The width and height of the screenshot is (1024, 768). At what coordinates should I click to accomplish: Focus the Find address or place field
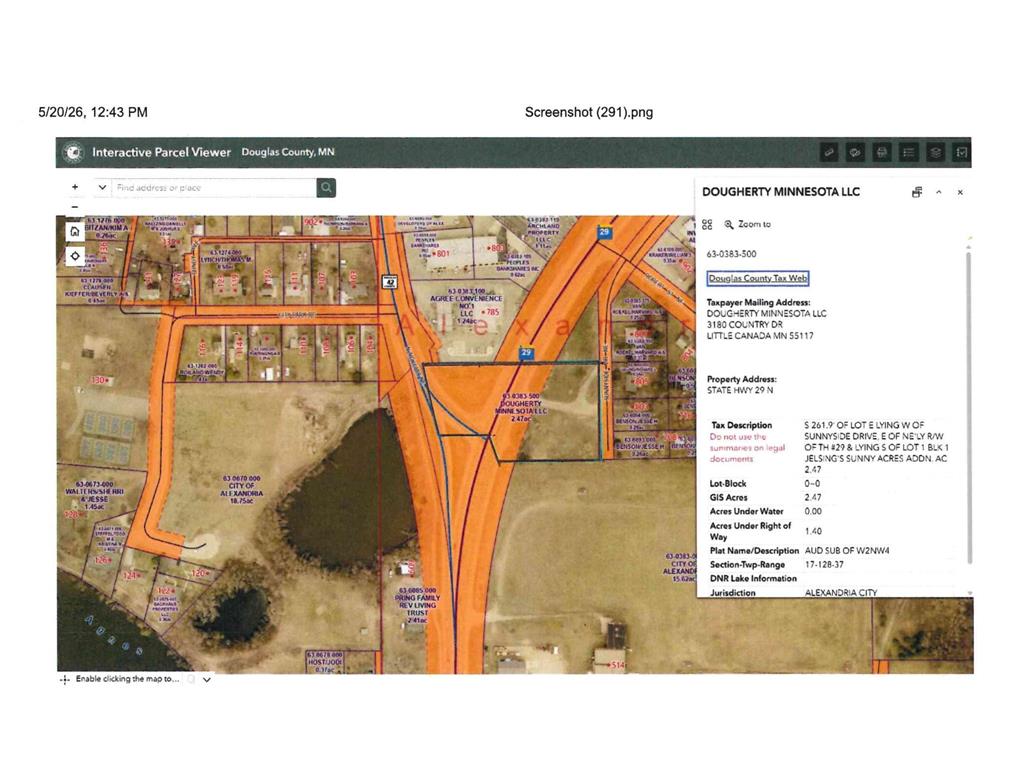point(214,187)
